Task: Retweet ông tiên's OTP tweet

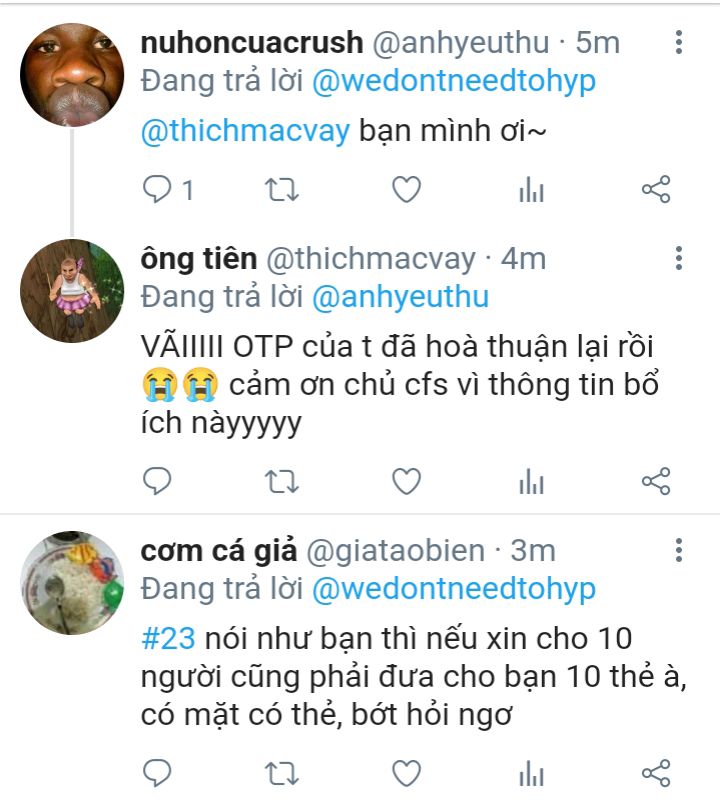Action: pyautogui.click(x=281, y=481)
